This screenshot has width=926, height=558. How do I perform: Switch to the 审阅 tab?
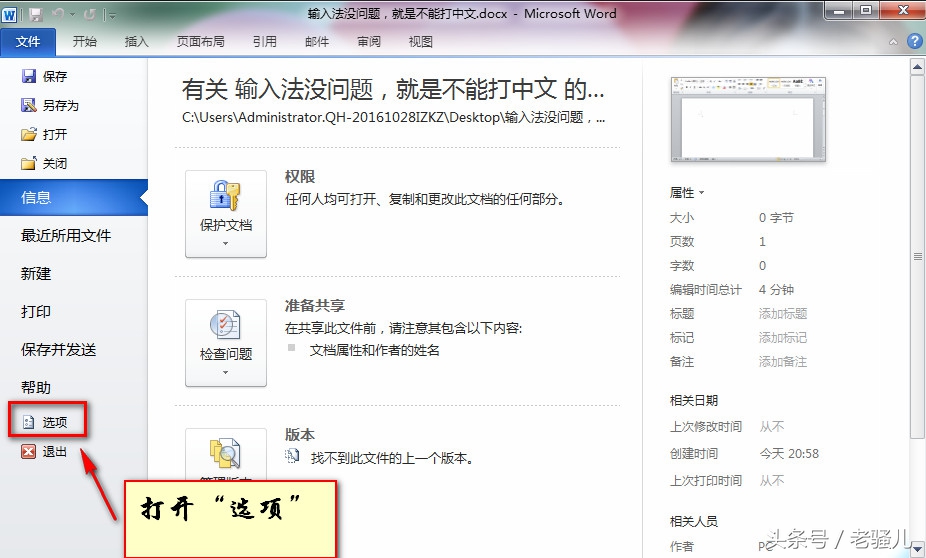[x=369, y=42]
